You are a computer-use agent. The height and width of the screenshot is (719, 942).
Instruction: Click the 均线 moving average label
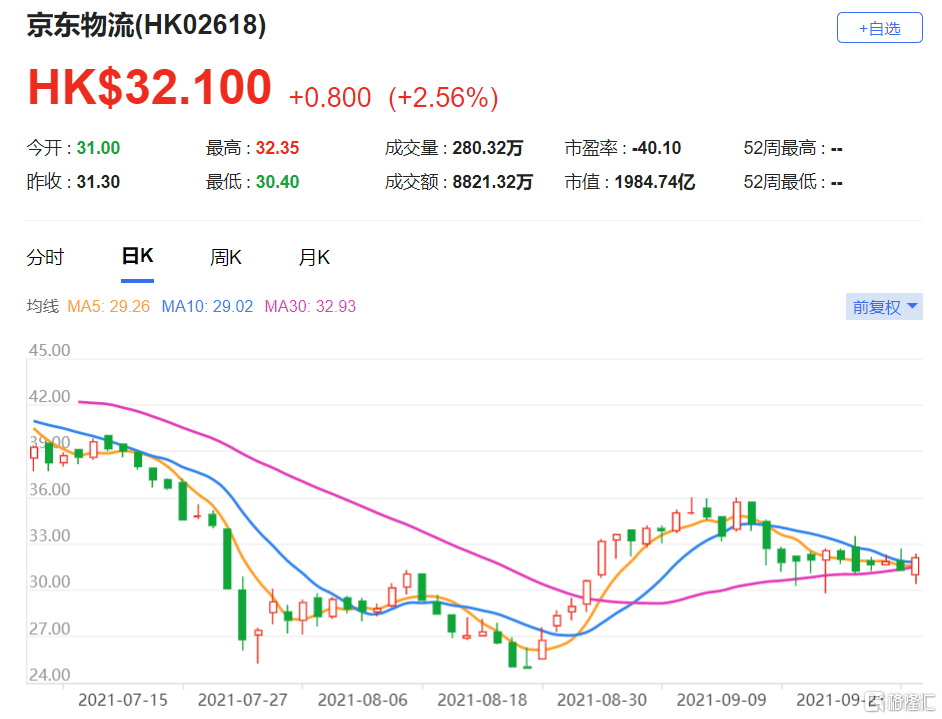click(x=43, y=307)
